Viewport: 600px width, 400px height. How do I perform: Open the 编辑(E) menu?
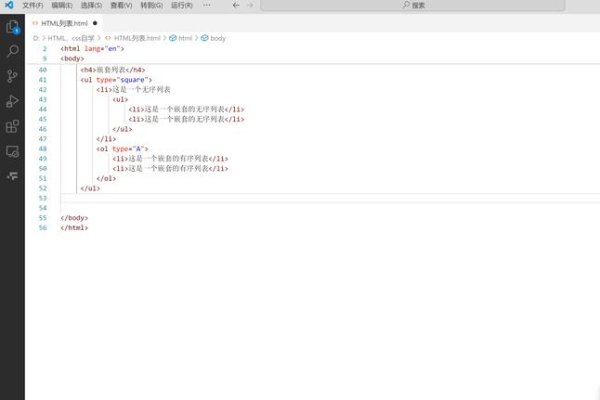click(62, 5)
